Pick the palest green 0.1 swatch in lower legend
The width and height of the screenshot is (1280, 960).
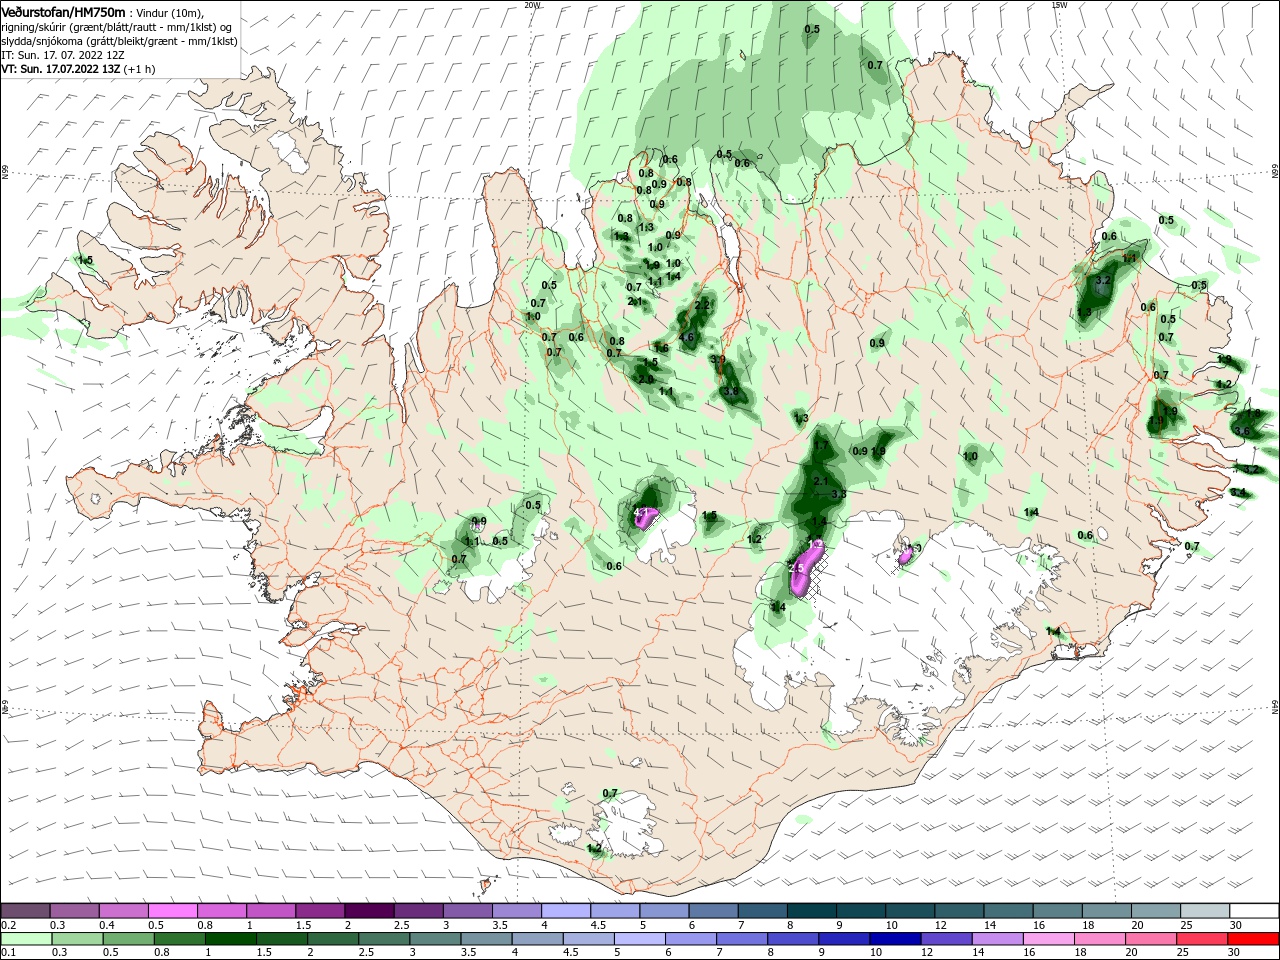pos(25,939)
